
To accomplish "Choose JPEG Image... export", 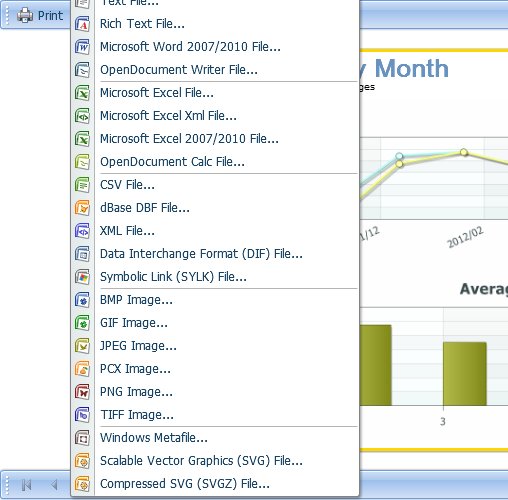I will [x=215, y=346].
